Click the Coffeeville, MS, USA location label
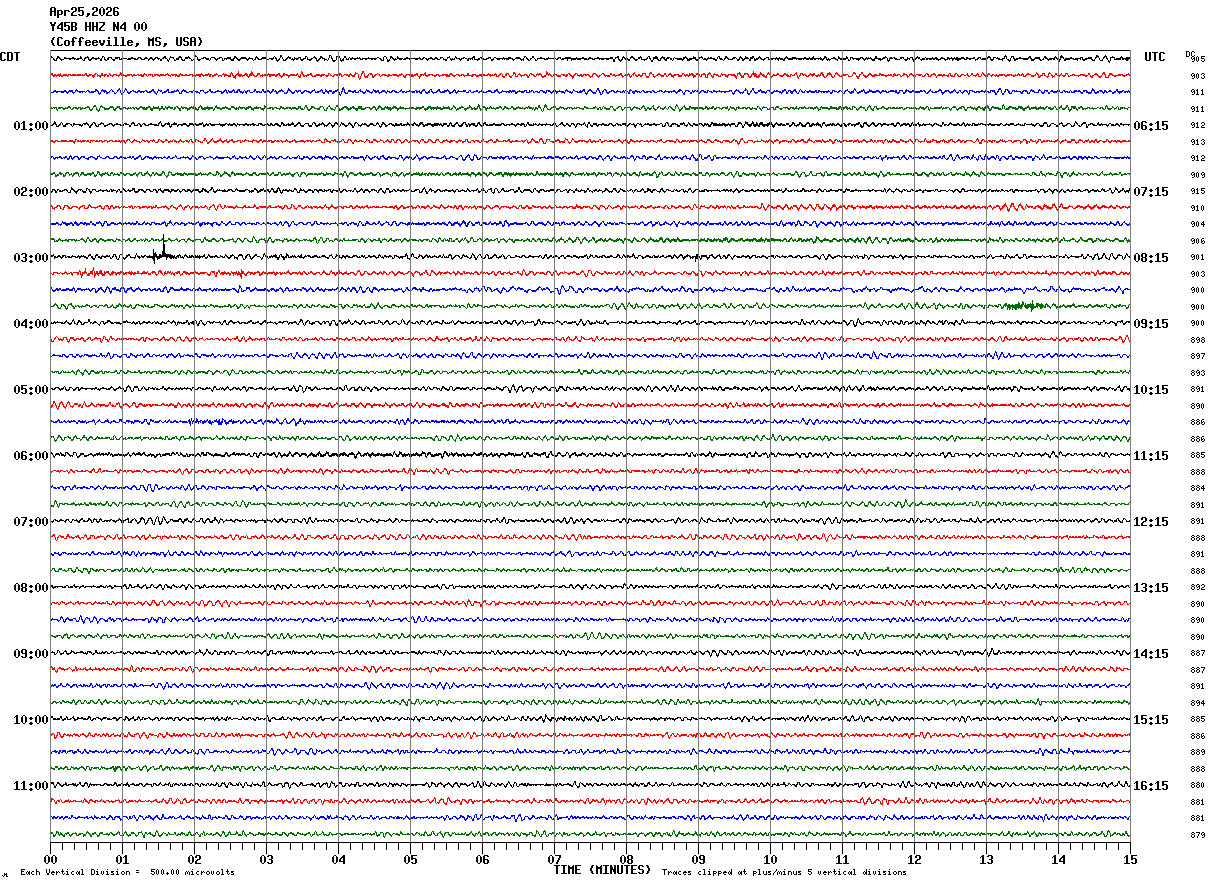This screenshot has height=886, width=1210. 126,42
